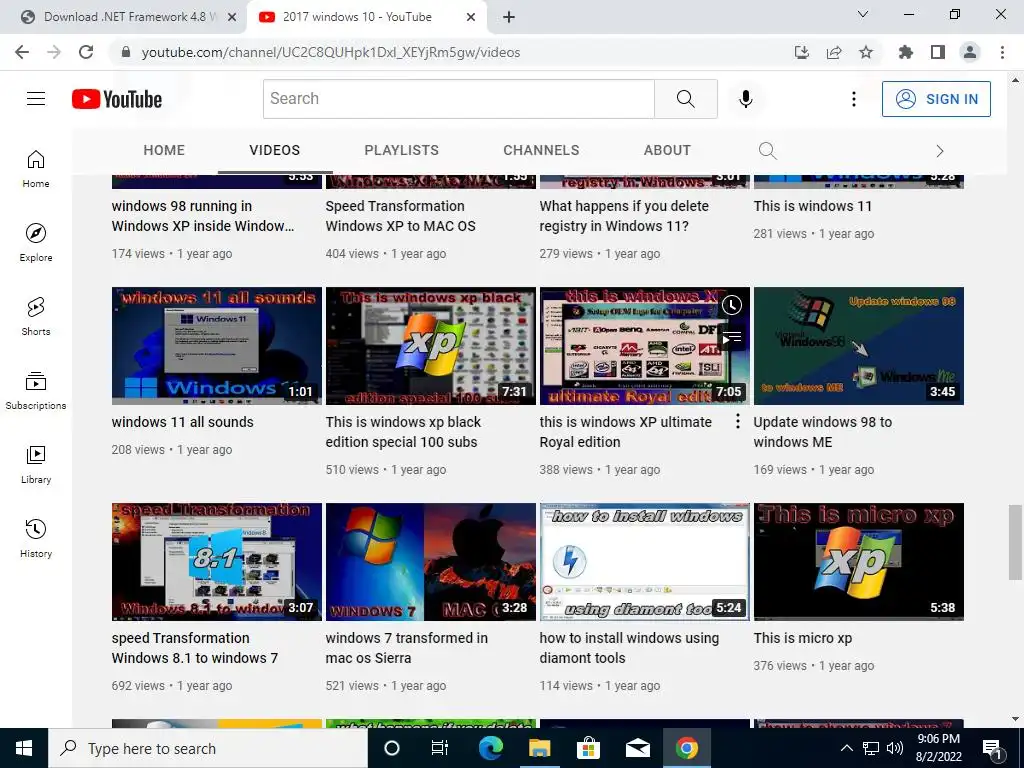The height and width of the screenshot is (768, 1024).
Task: Open Chrome extensions puzzle icon
Action: (x=906, y=52)
